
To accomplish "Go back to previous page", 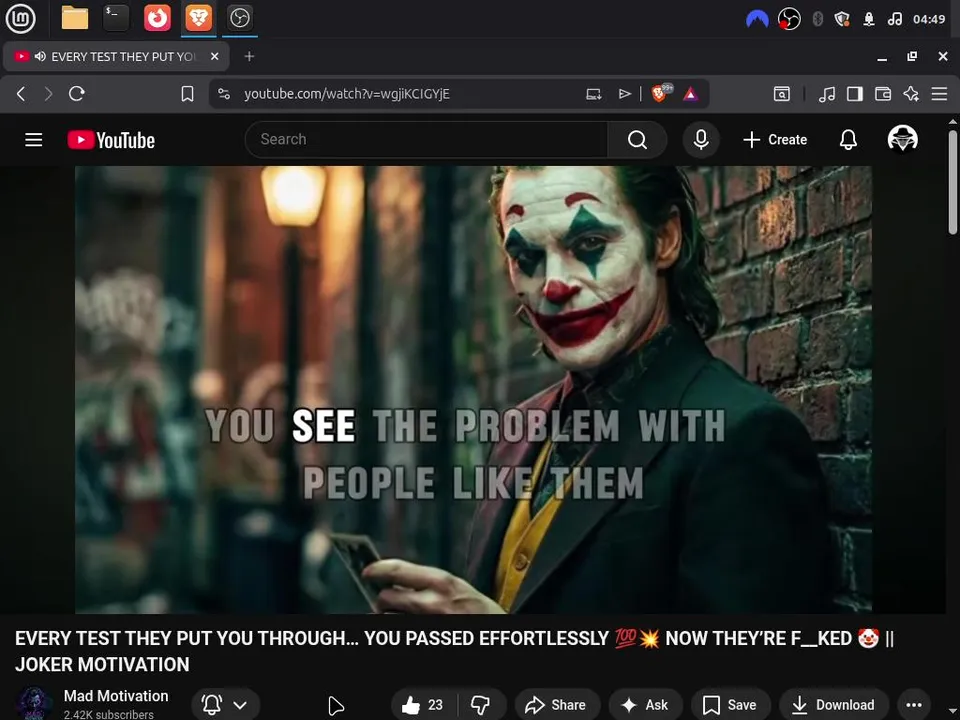I will (x=21, y=94).
